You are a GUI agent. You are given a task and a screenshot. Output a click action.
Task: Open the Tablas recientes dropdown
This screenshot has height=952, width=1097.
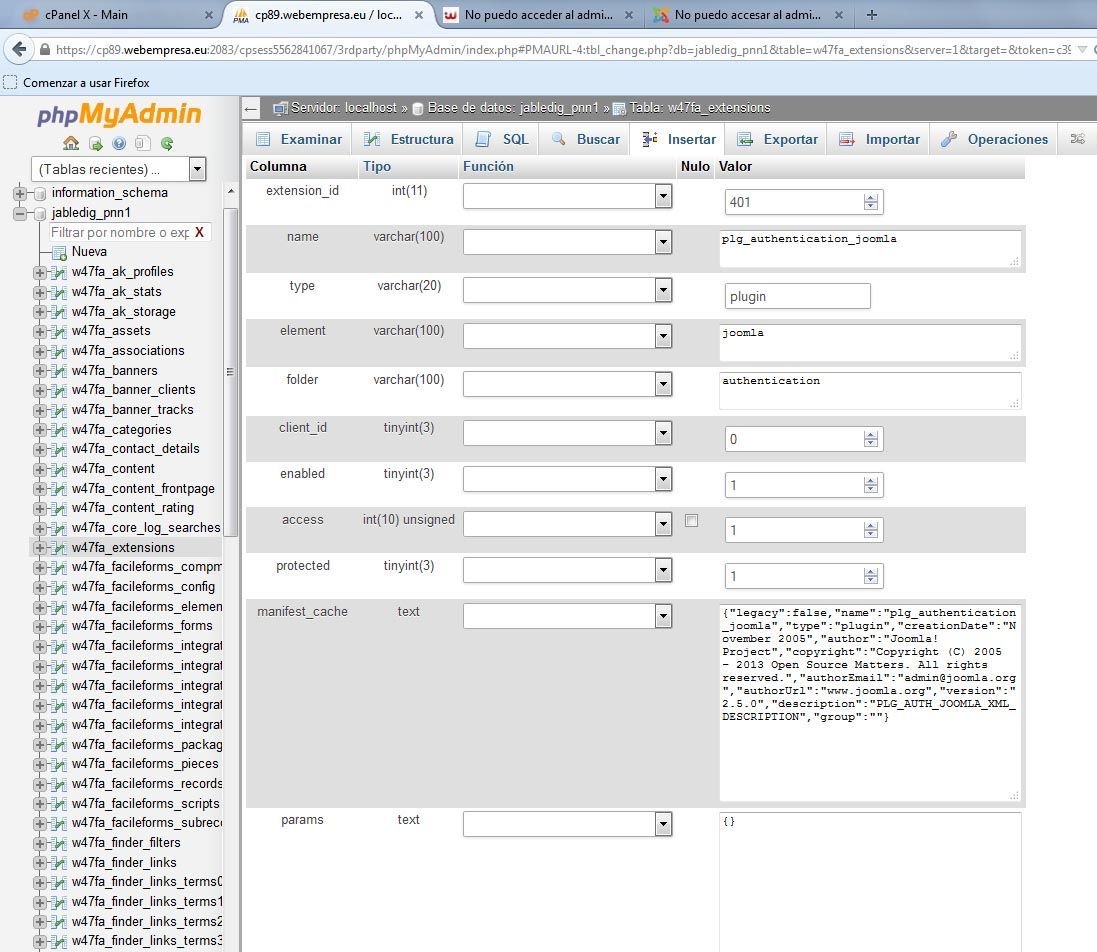click(118, 169)
